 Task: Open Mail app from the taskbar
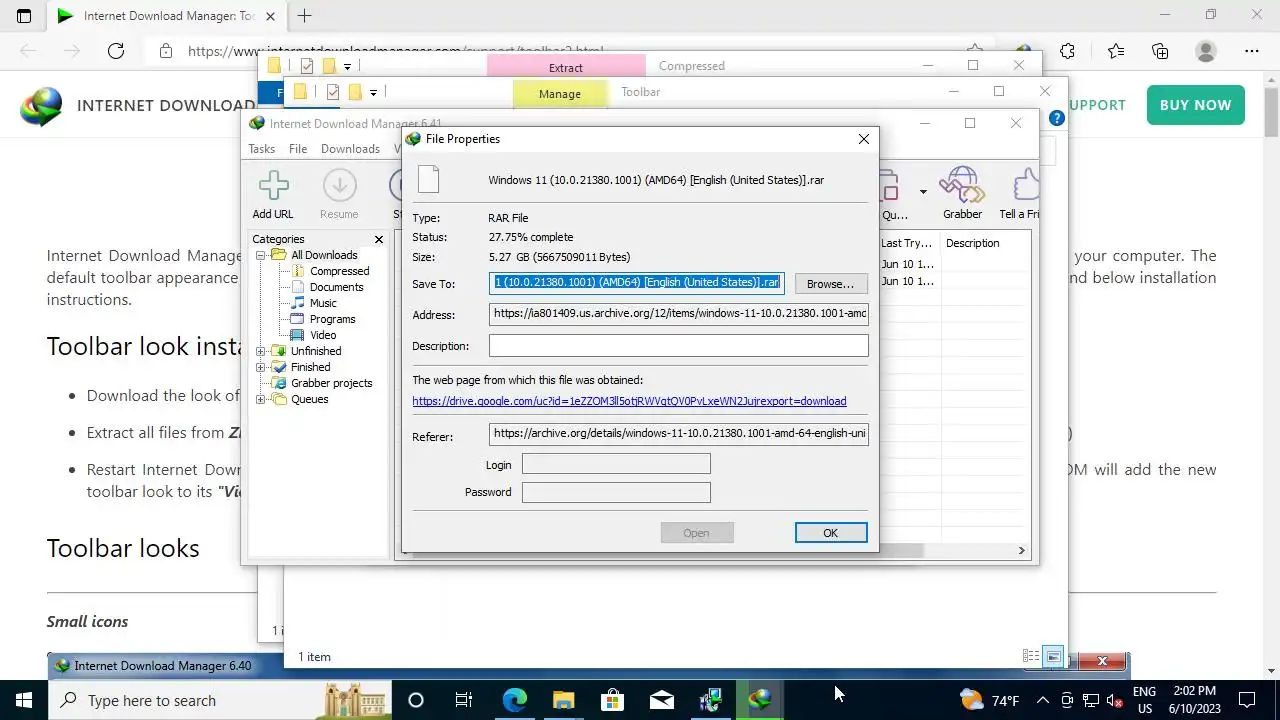click(x=661, y=700)
